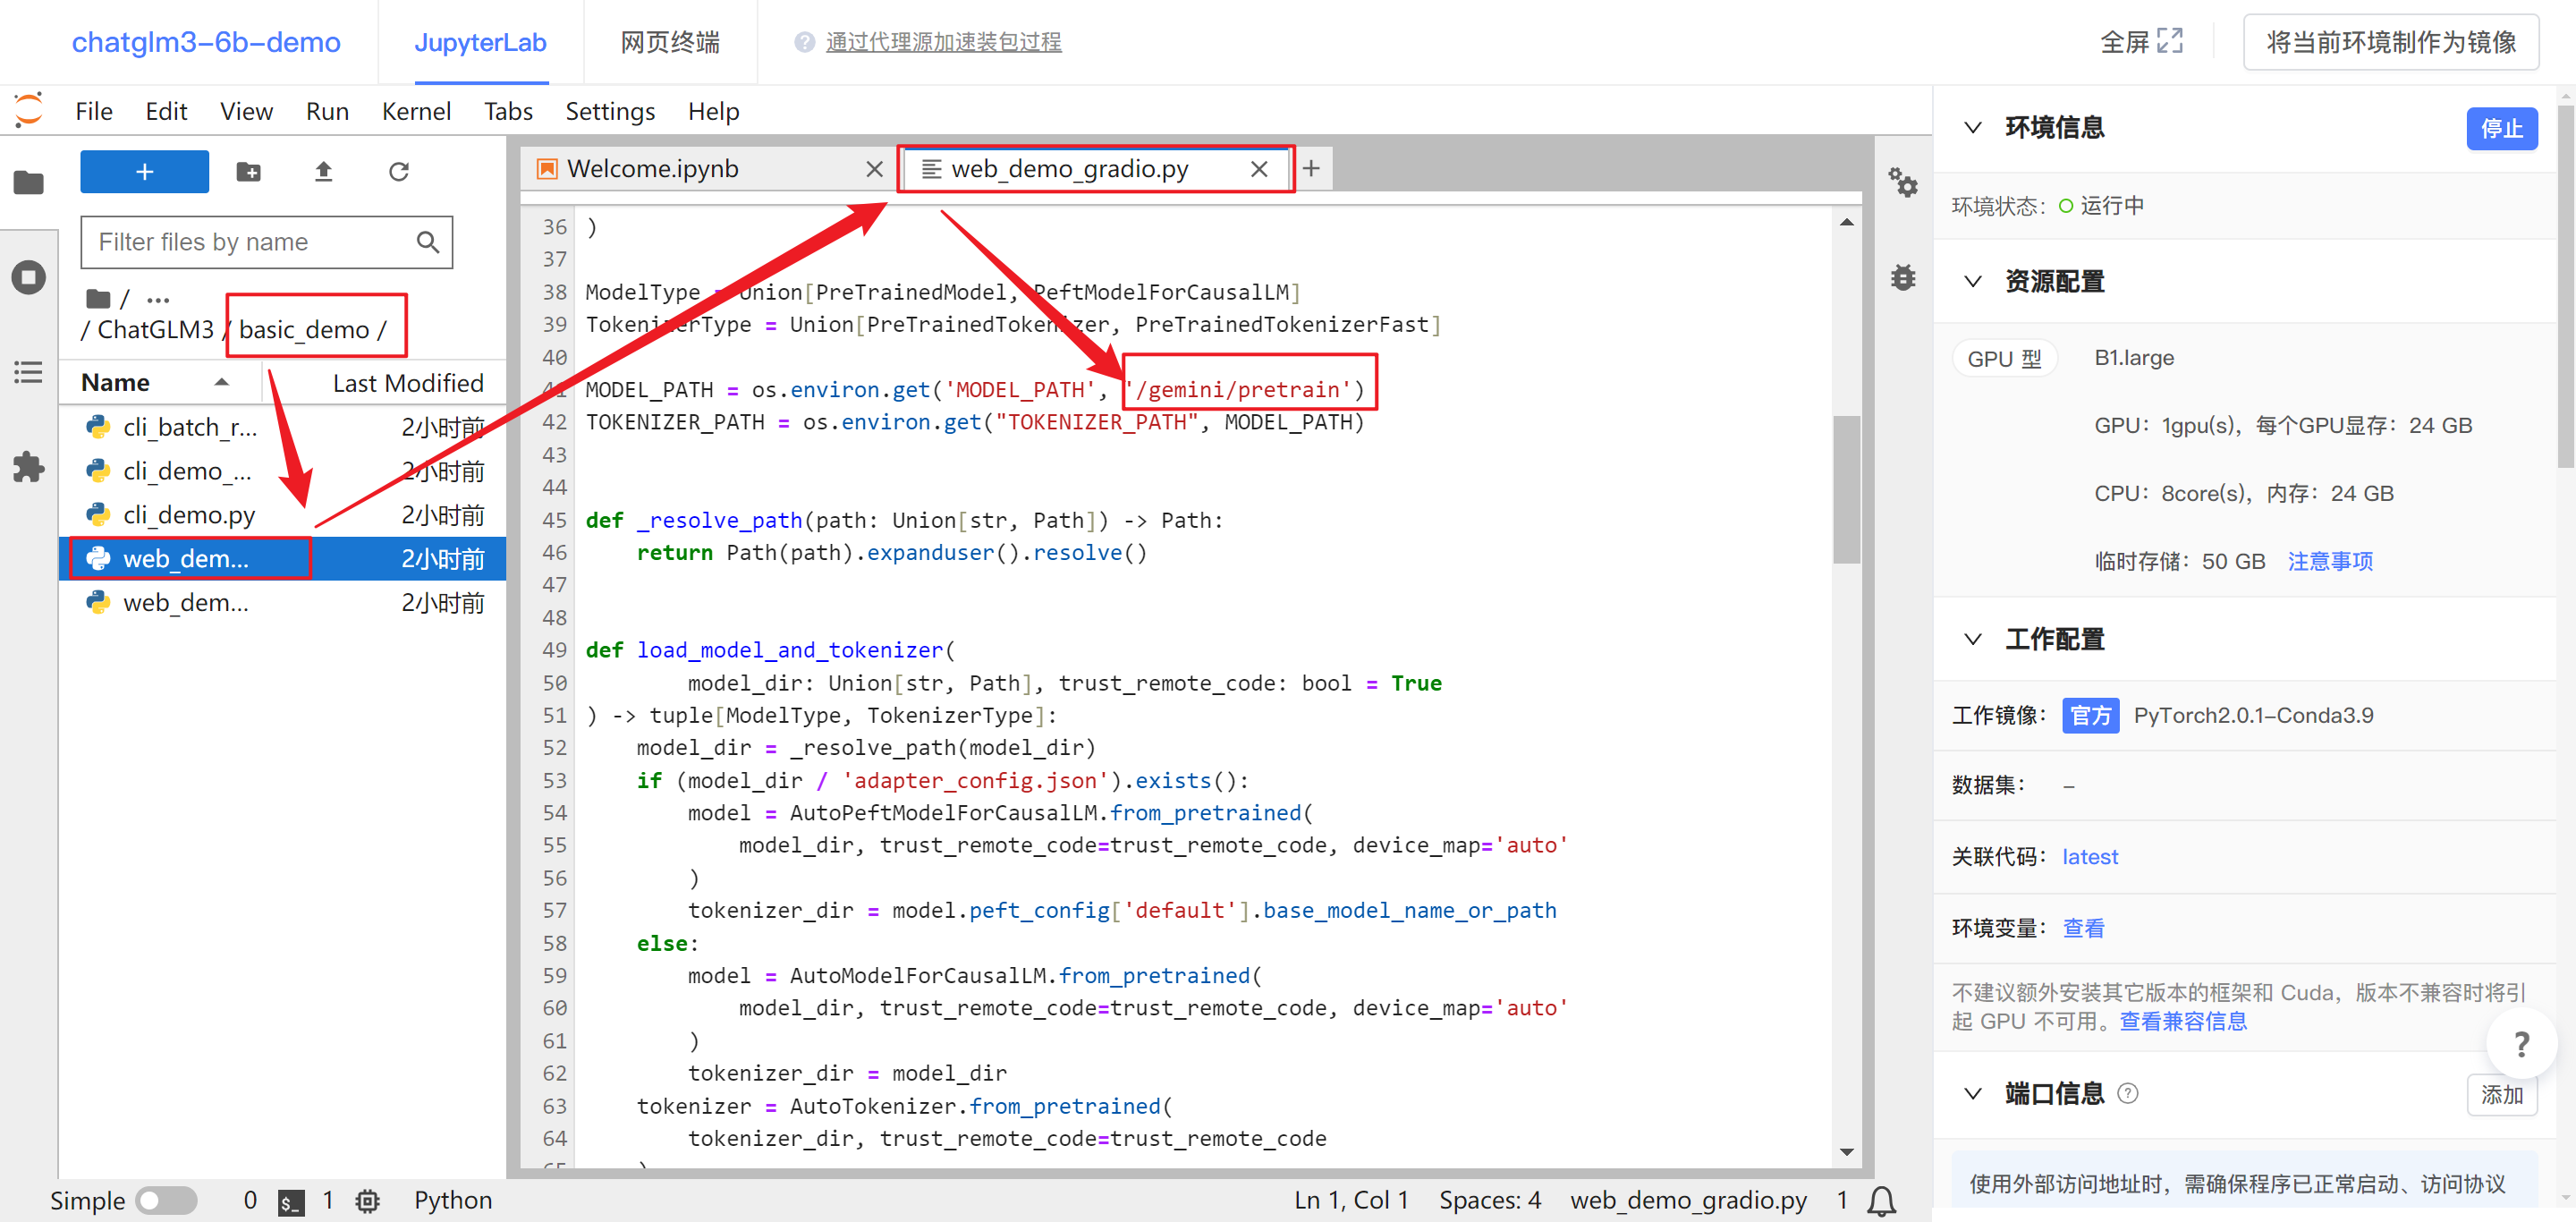This screenshot has height=1222, width=2576.
Task: Refresh the file browser list
Action: tap(399, 172)
